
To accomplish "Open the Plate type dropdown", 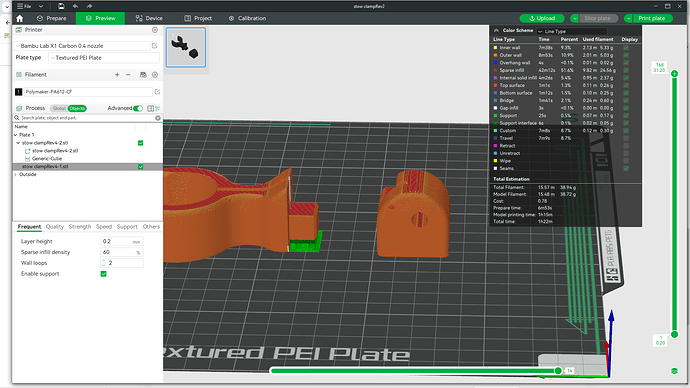I will click(x=103, y=58).
